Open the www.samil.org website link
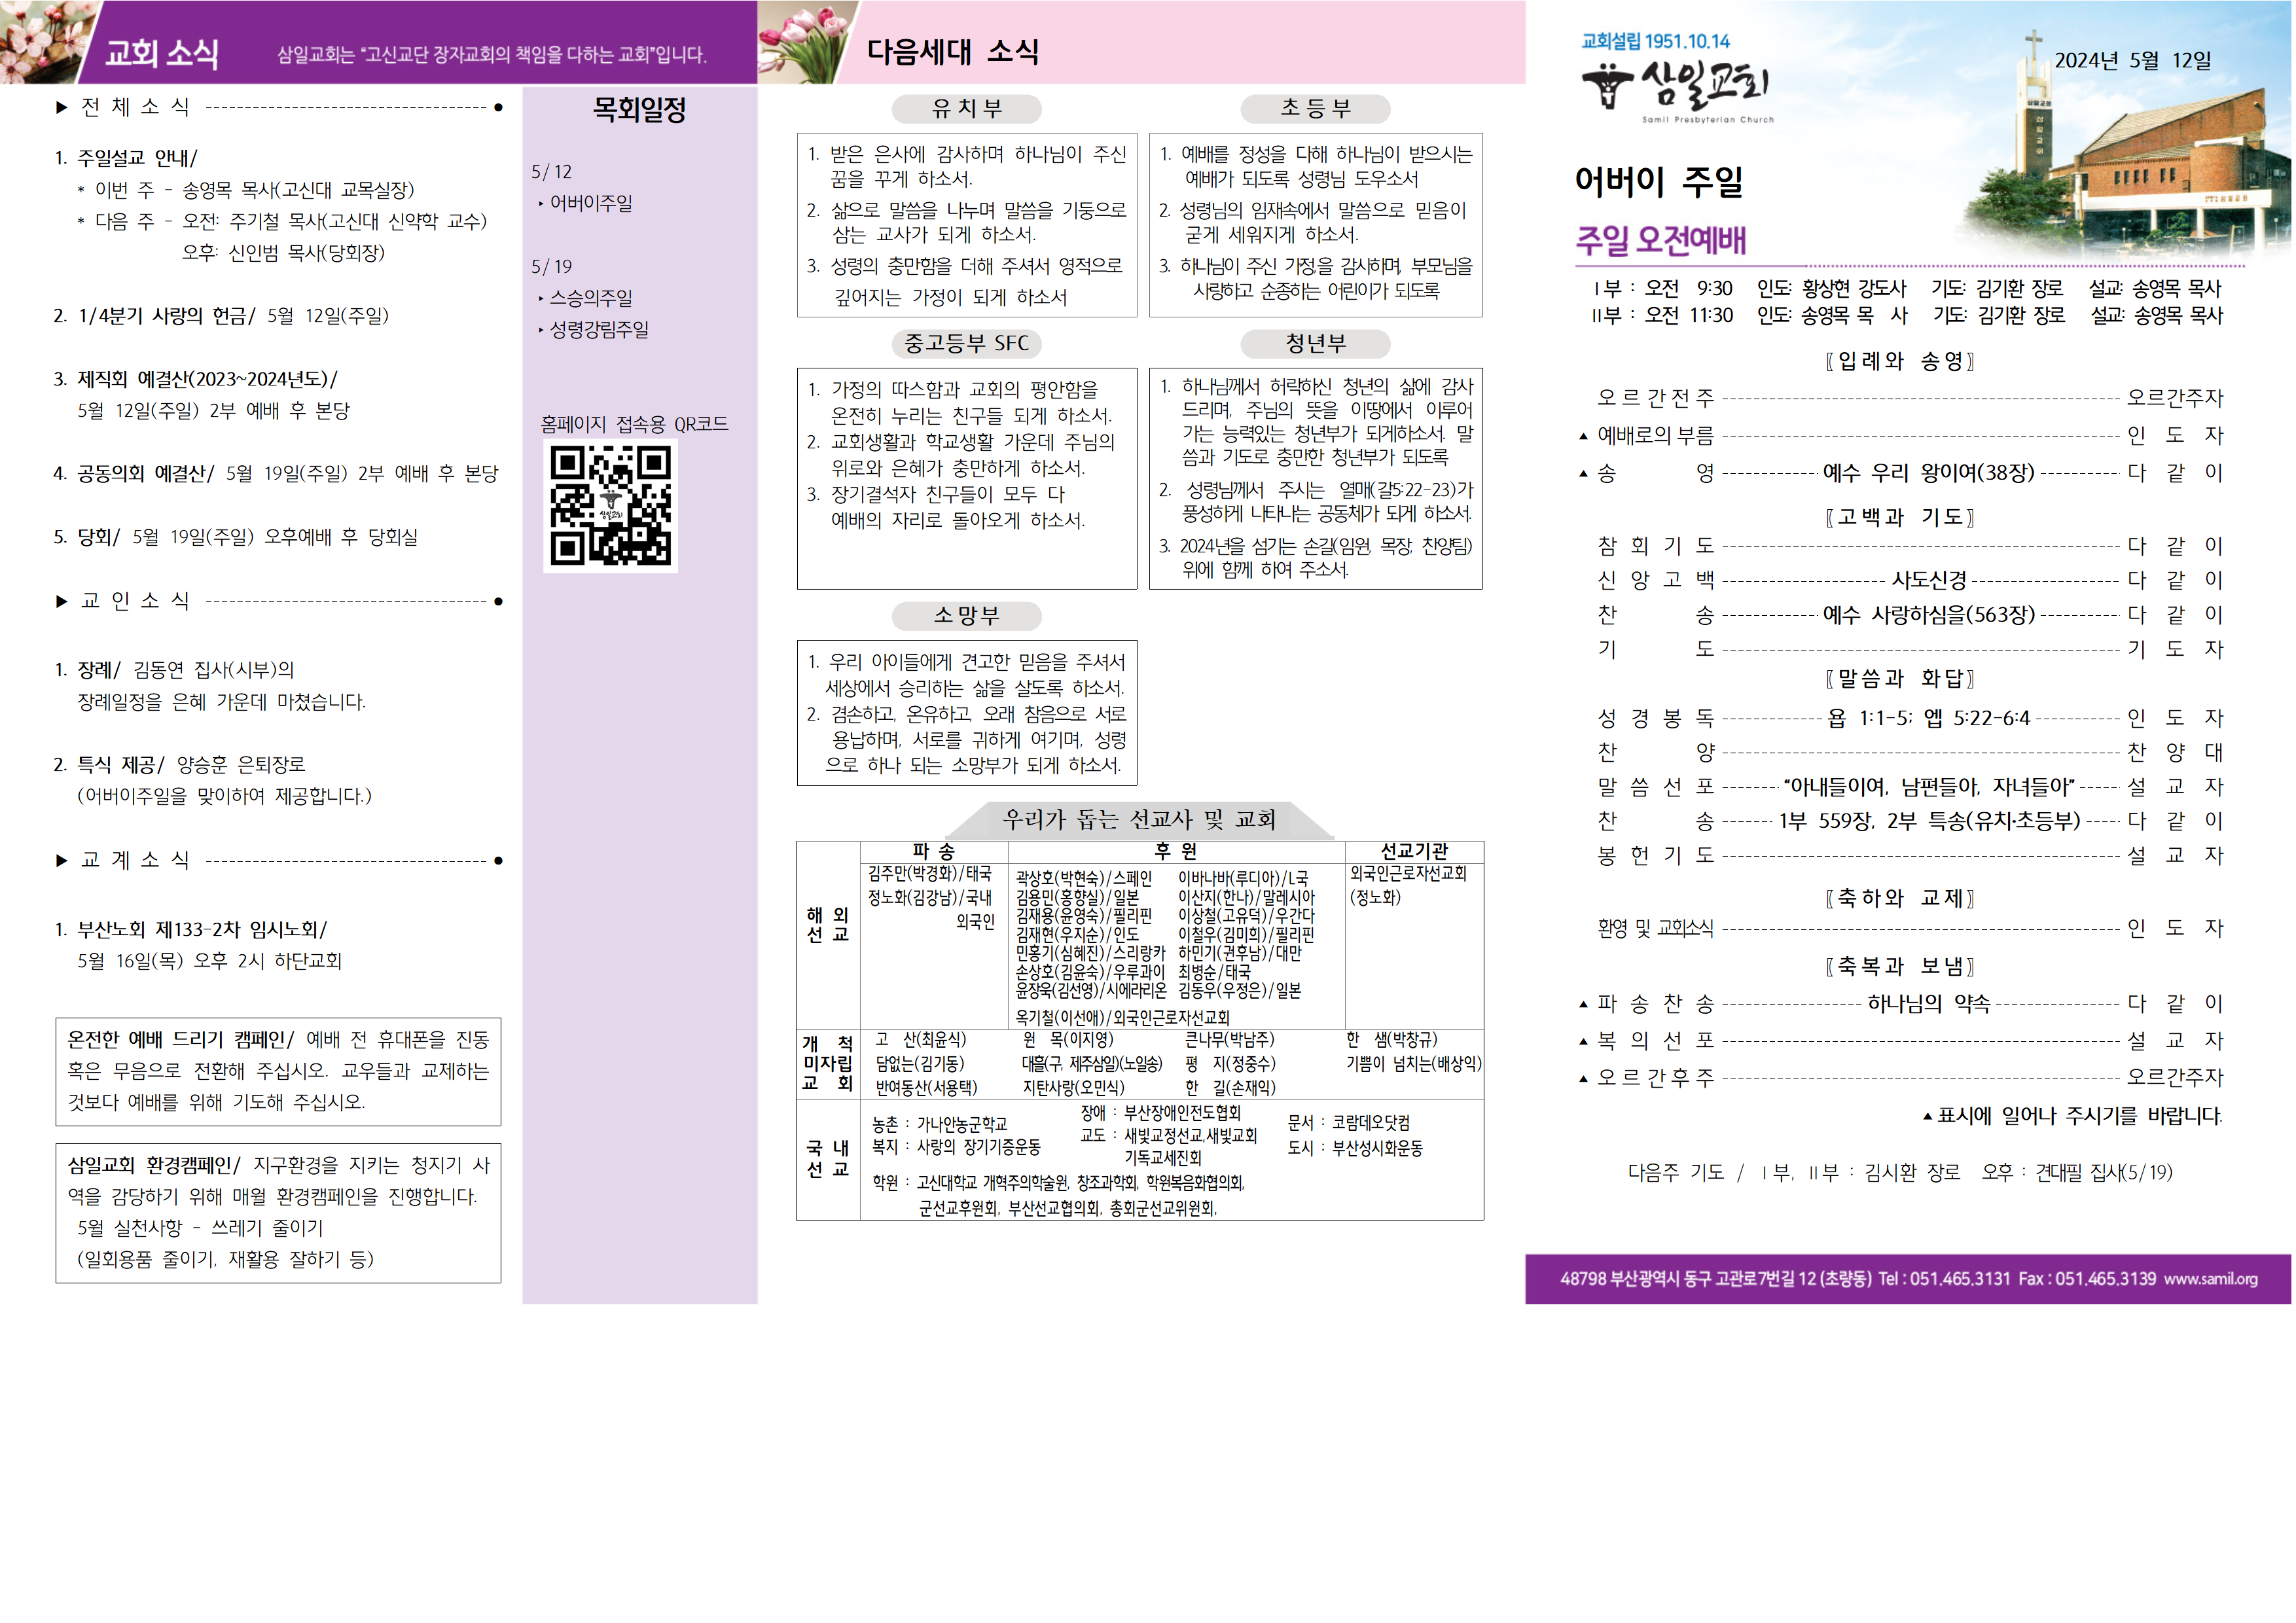Viewport: 2296px width, 1623px height. [x=2210, y=1279]
